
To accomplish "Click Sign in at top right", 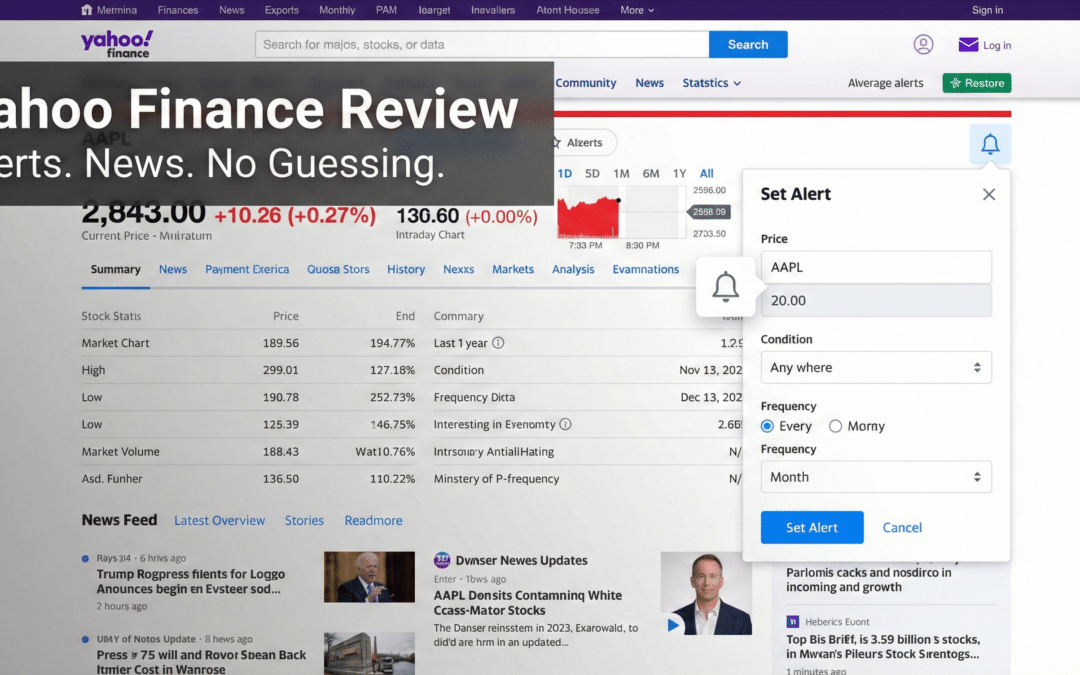I will point(987,10).
